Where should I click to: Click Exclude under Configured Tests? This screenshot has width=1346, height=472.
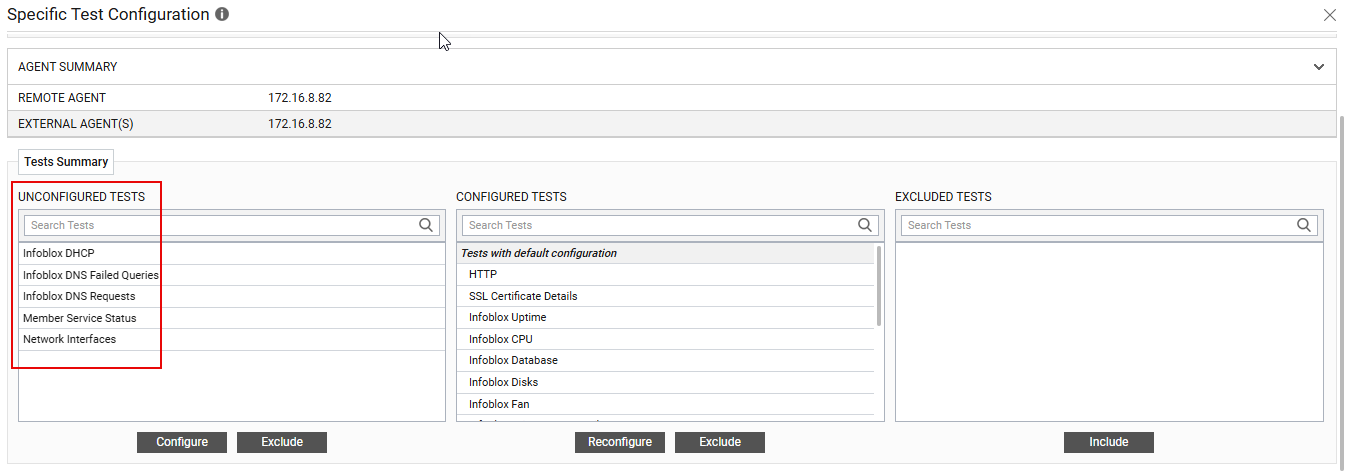(719, 442)
